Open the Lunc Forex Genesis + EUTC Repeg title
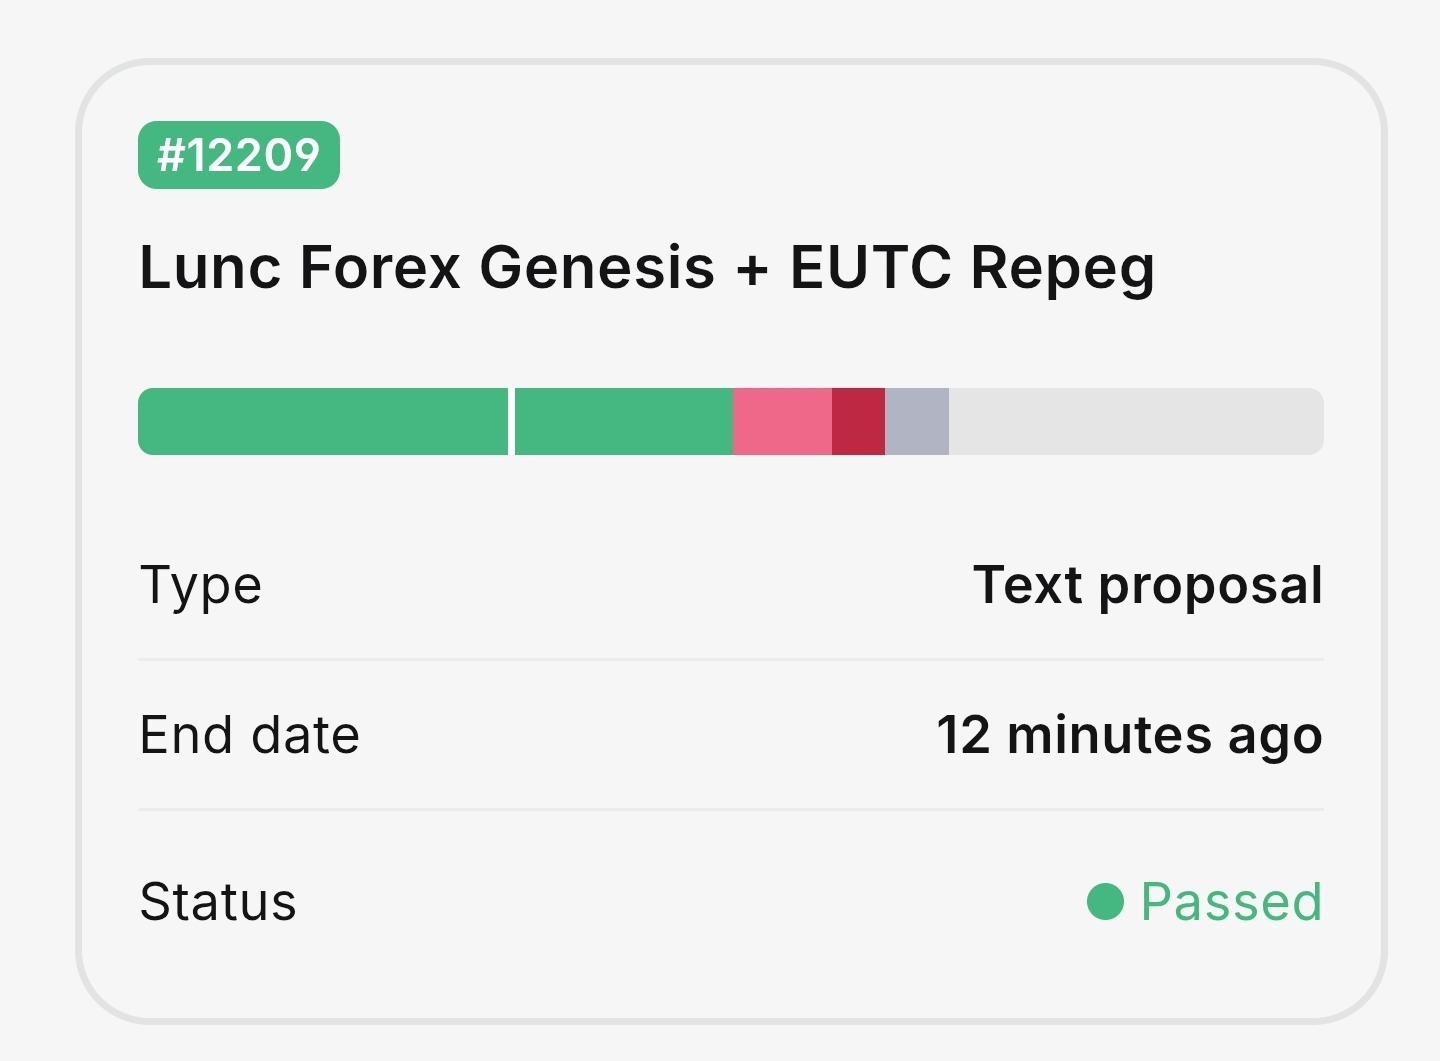This screenshot has width=1440, height=1061. tap(647, 268)
